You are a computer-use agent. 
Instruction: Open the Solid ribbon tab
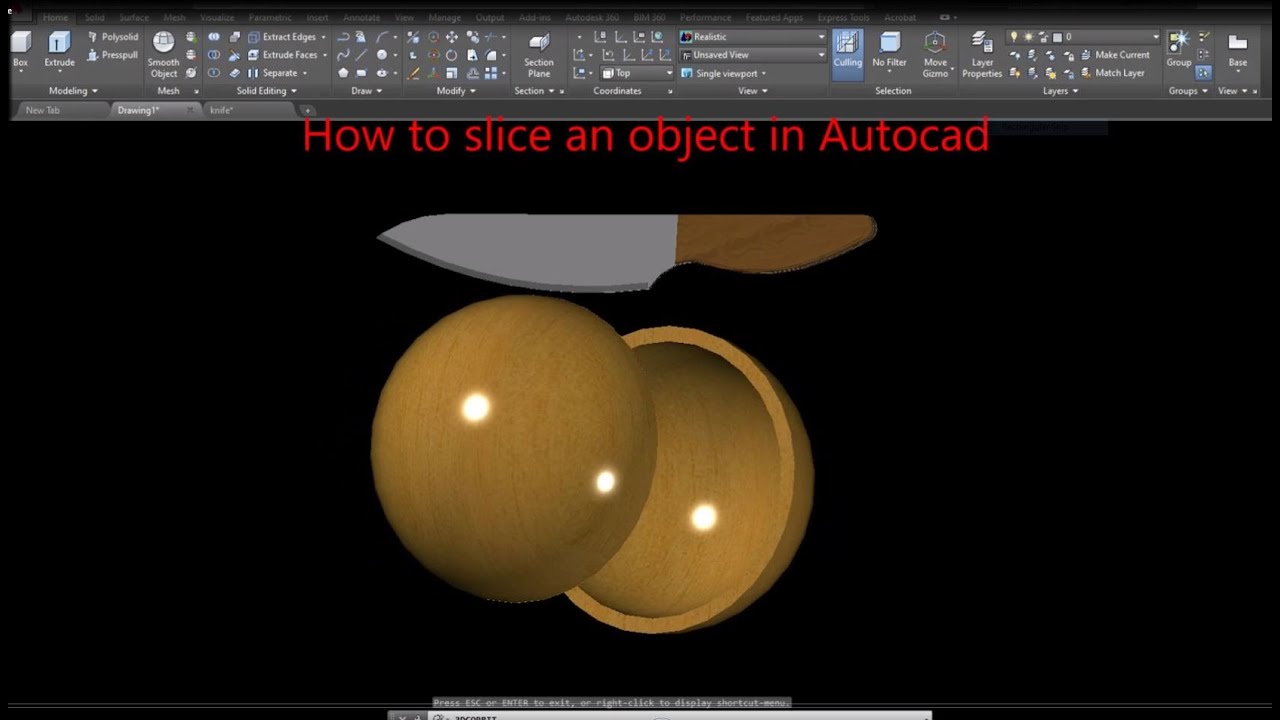click(x=94, y=17)
